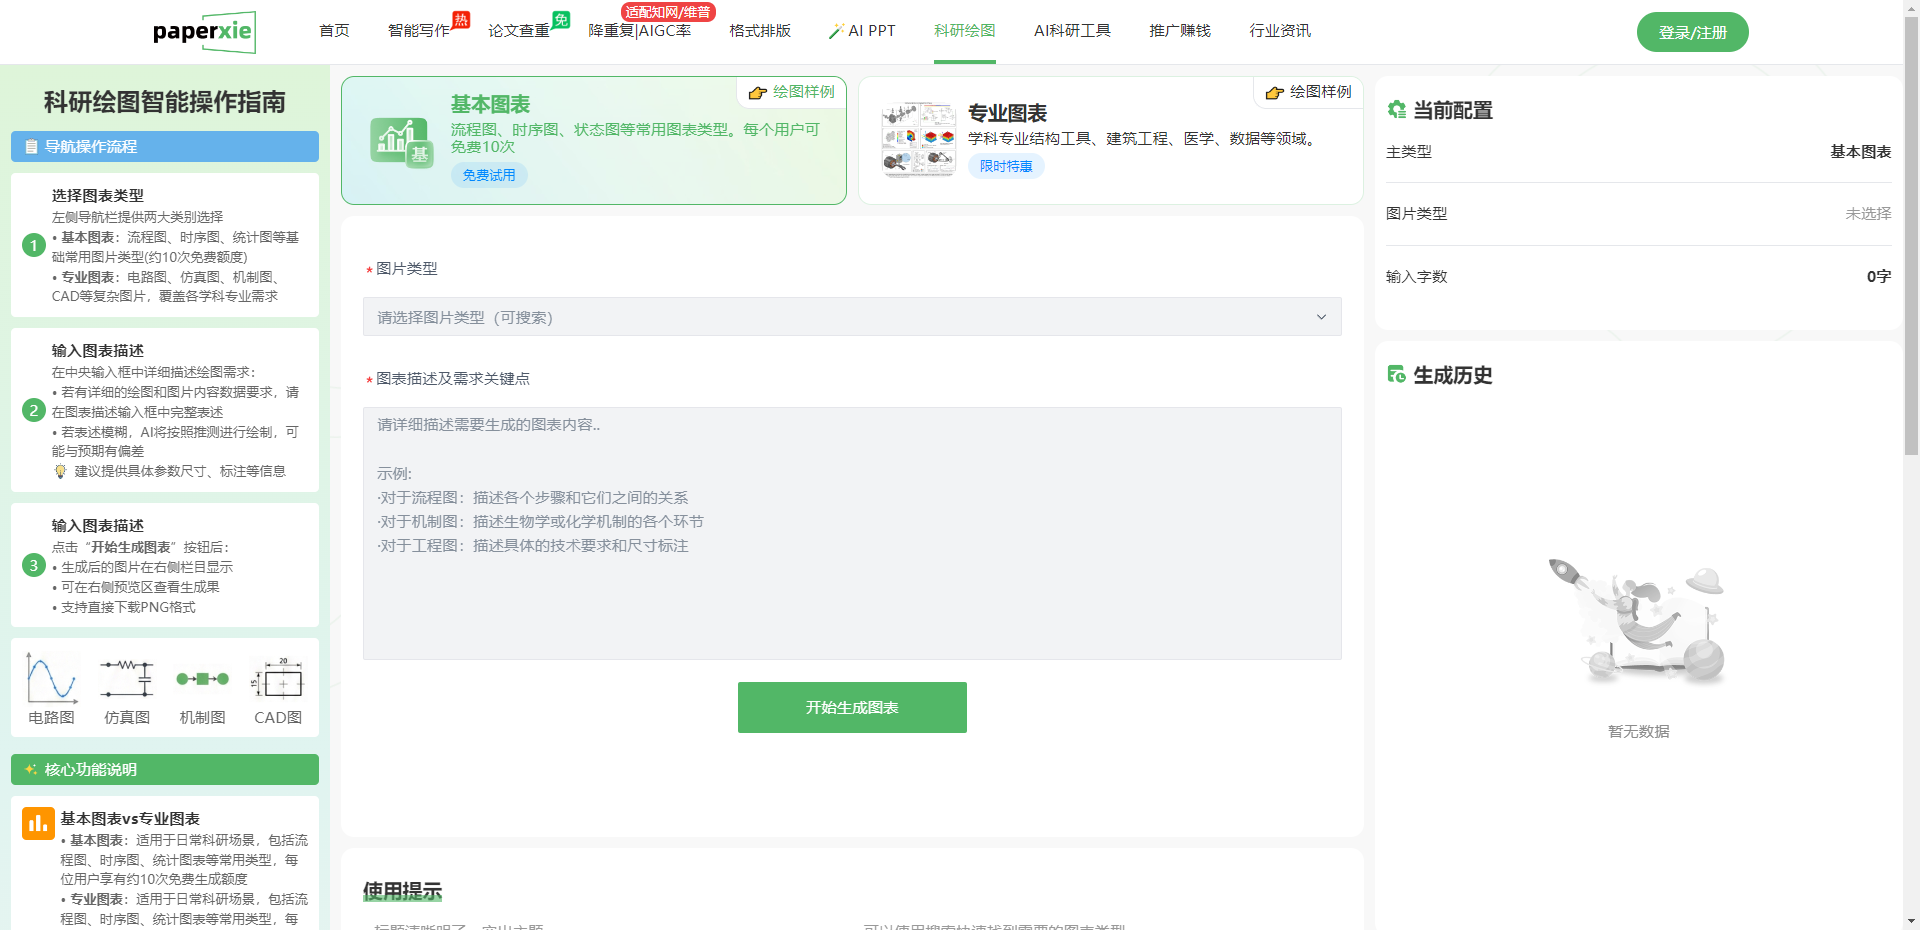This screenshot has width=1920, height=930.
Task: Switch to the 科研绘图 tab
Action: click(964, 31)
